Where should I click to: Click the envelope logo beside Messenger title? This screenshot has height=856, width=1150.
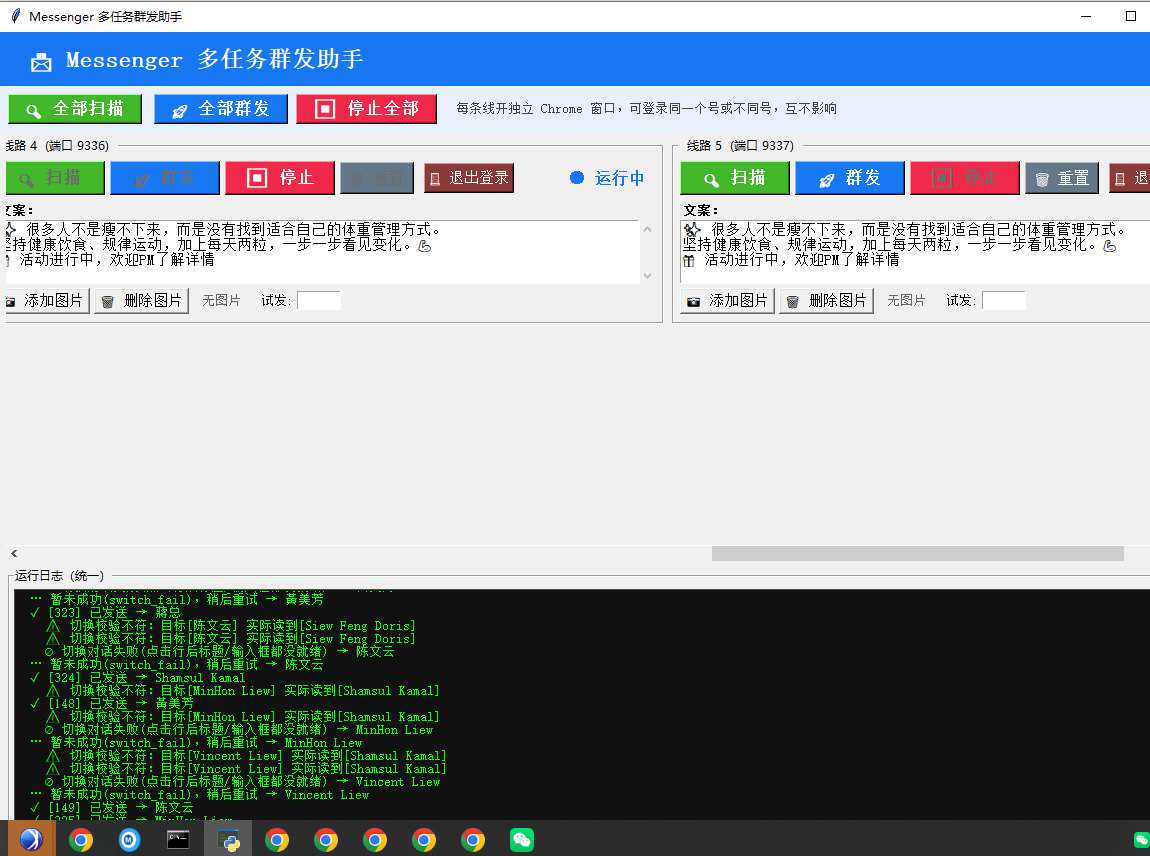point(41,62)
